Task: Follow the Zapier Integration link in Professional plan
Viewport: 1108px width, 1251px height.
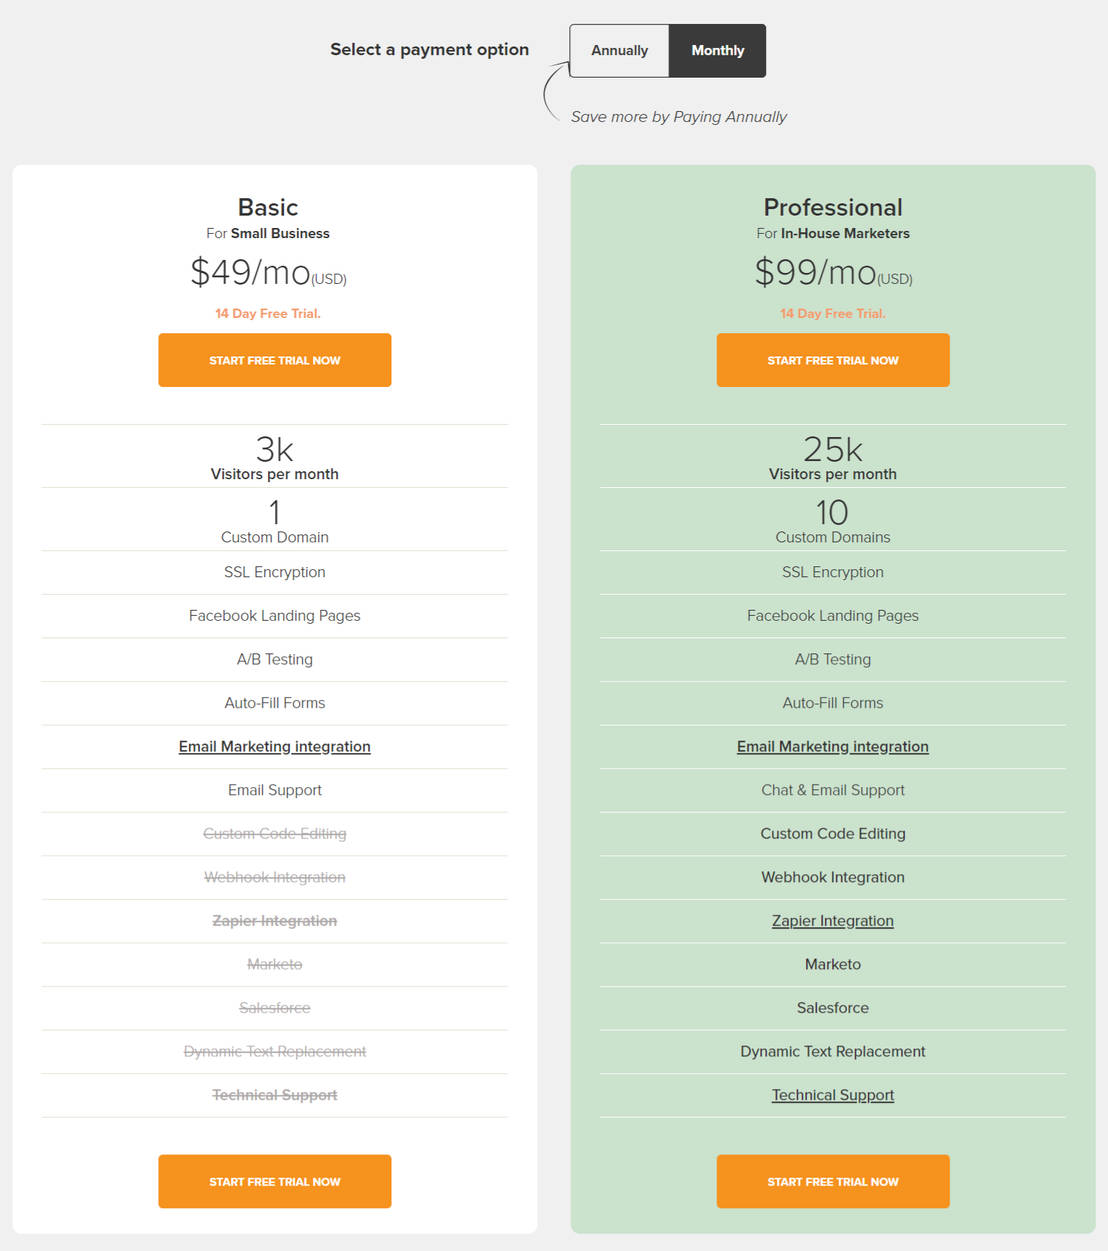Action: [833, 921]
